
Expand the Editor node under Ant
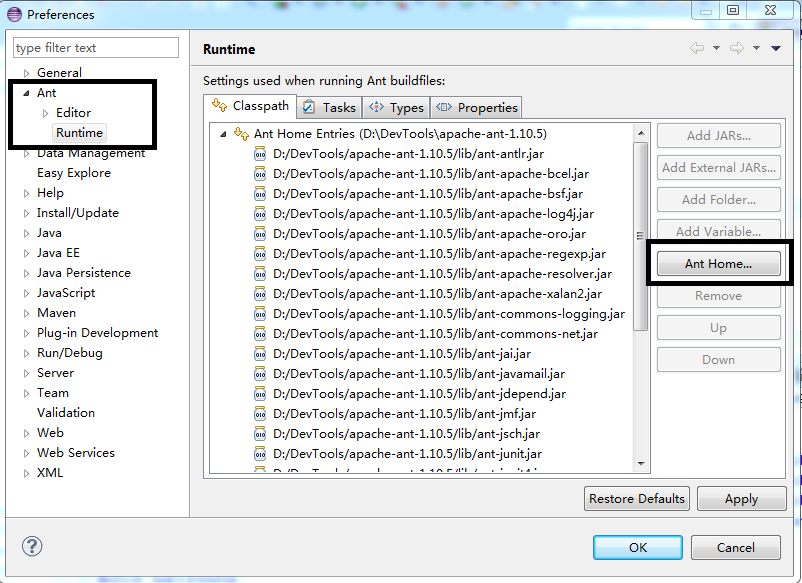coord(46,113)
